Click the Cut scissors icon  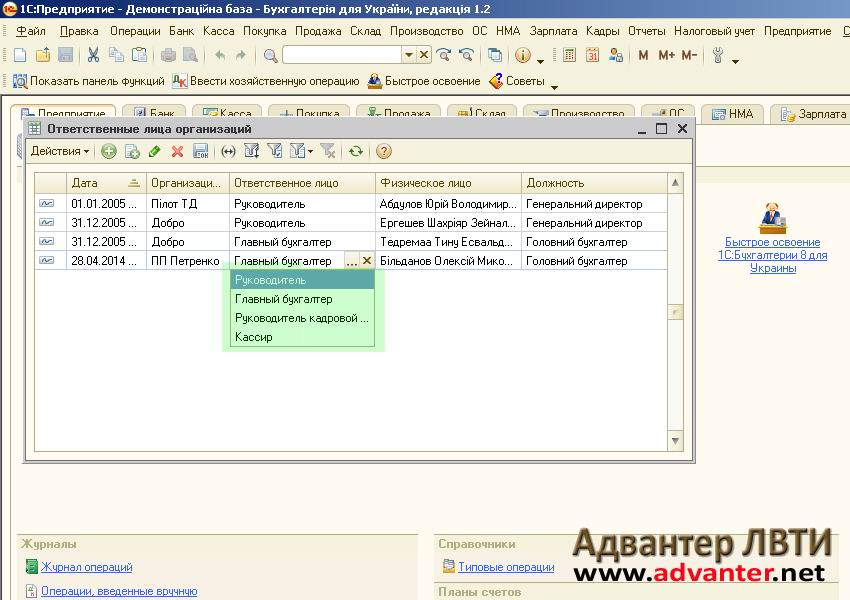coord(93,55)
